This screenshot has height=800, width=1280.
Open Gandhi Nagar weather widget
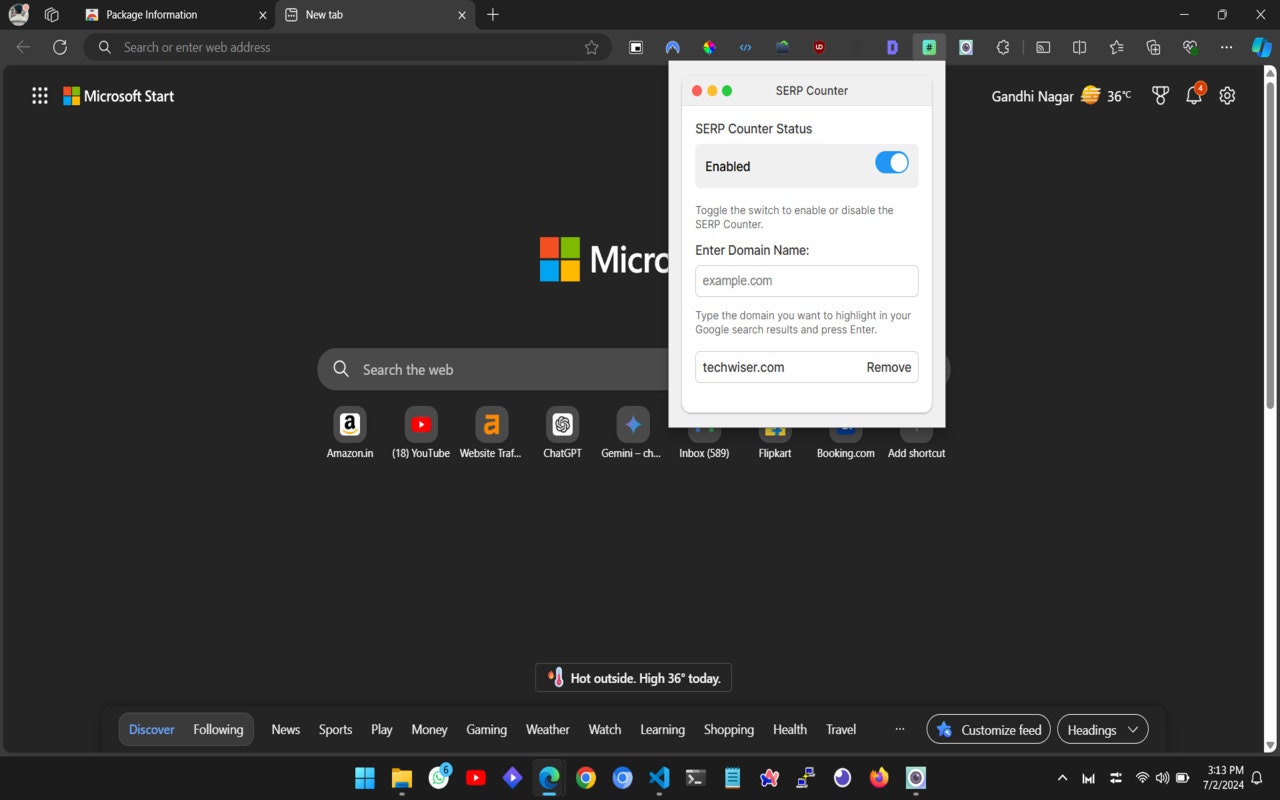pyautogui.click(x=1061, y=96)
